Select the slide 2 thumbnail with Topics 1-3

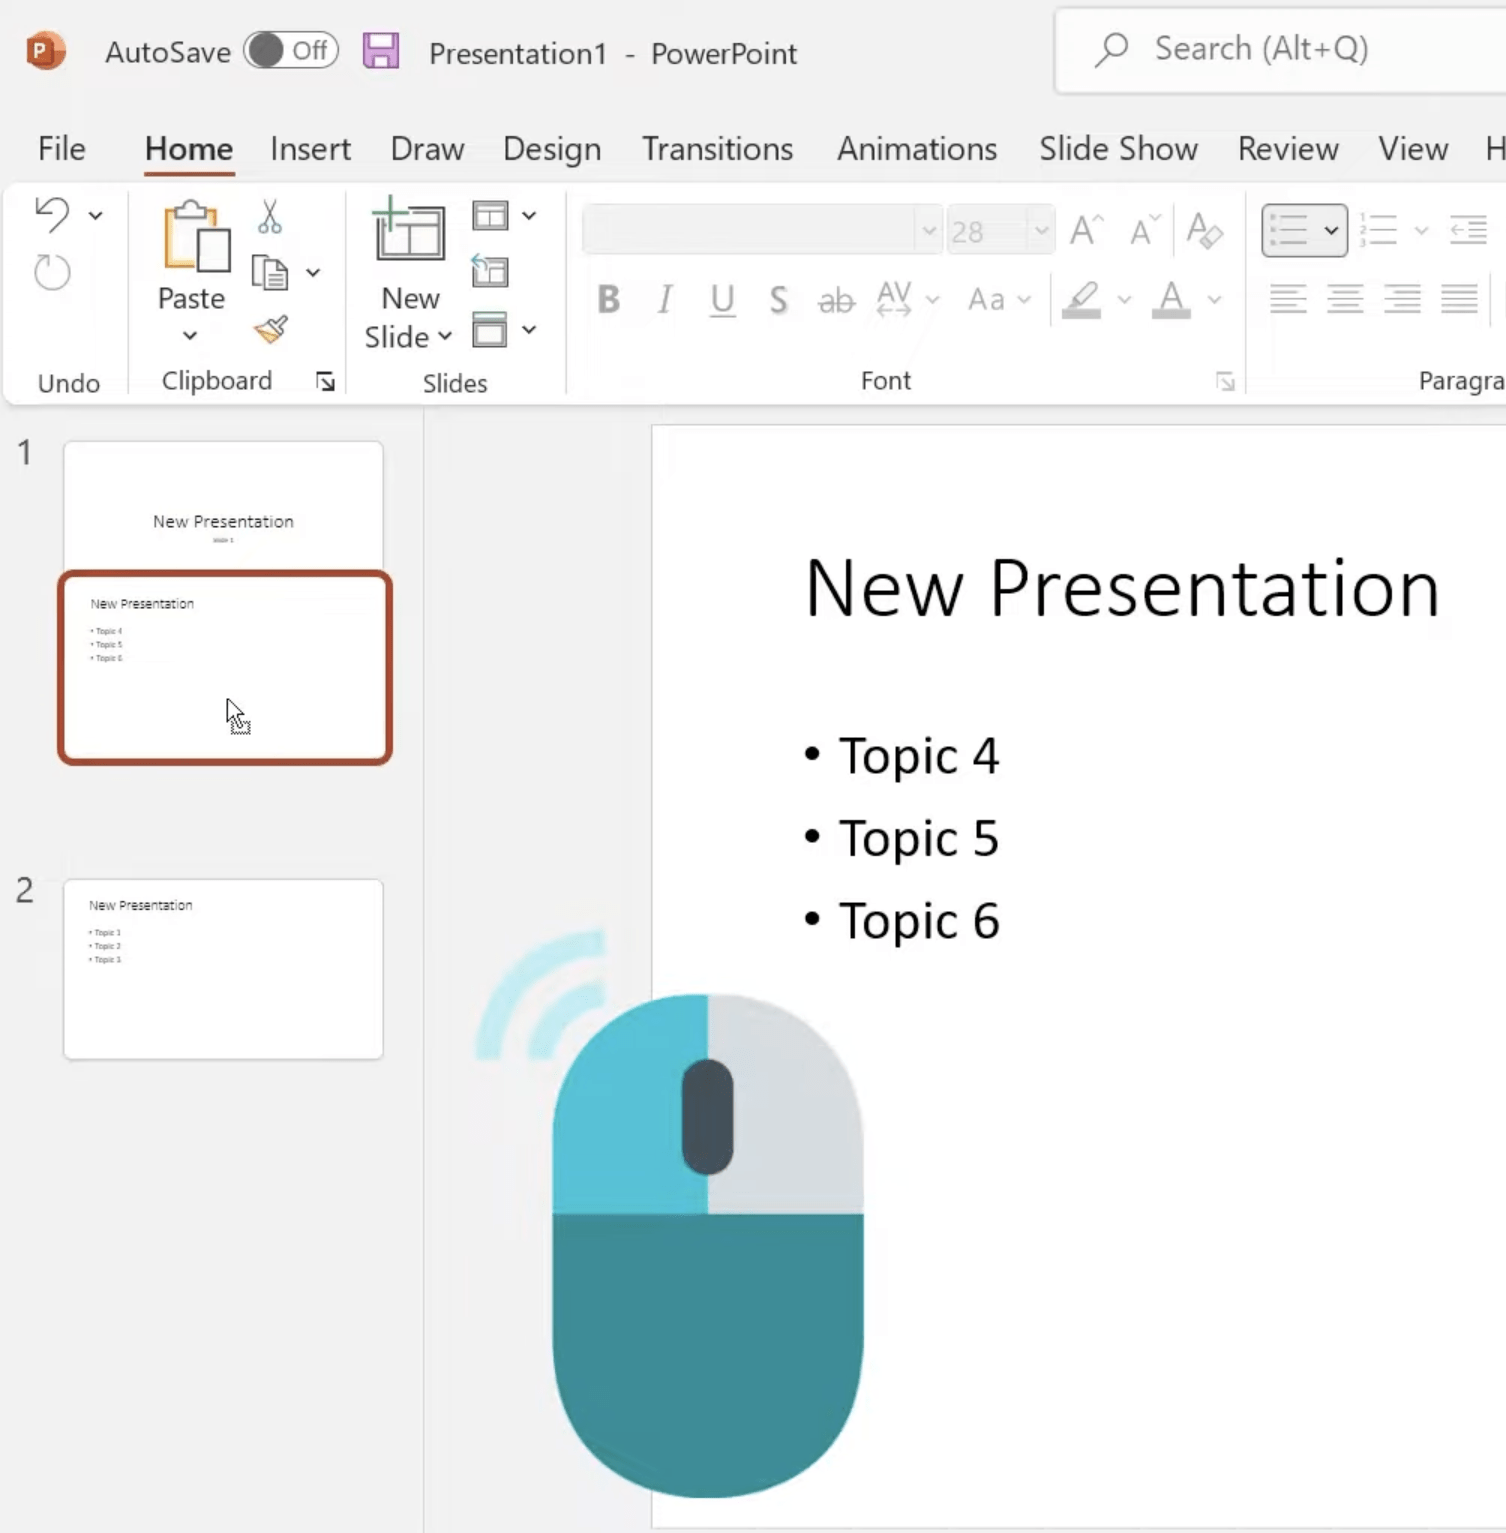pyautogui.click(x=223, y=969)
